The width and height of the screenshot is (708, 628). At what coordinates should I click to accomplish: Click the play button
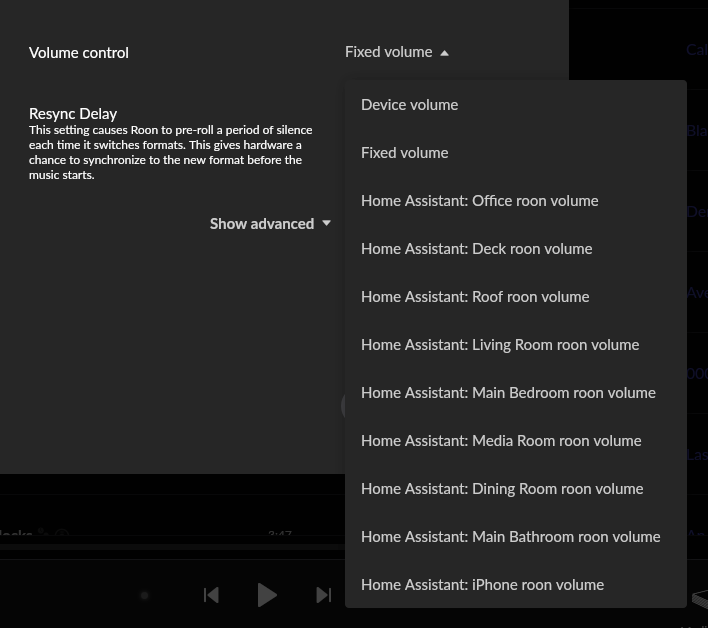(x=267, y=595)
